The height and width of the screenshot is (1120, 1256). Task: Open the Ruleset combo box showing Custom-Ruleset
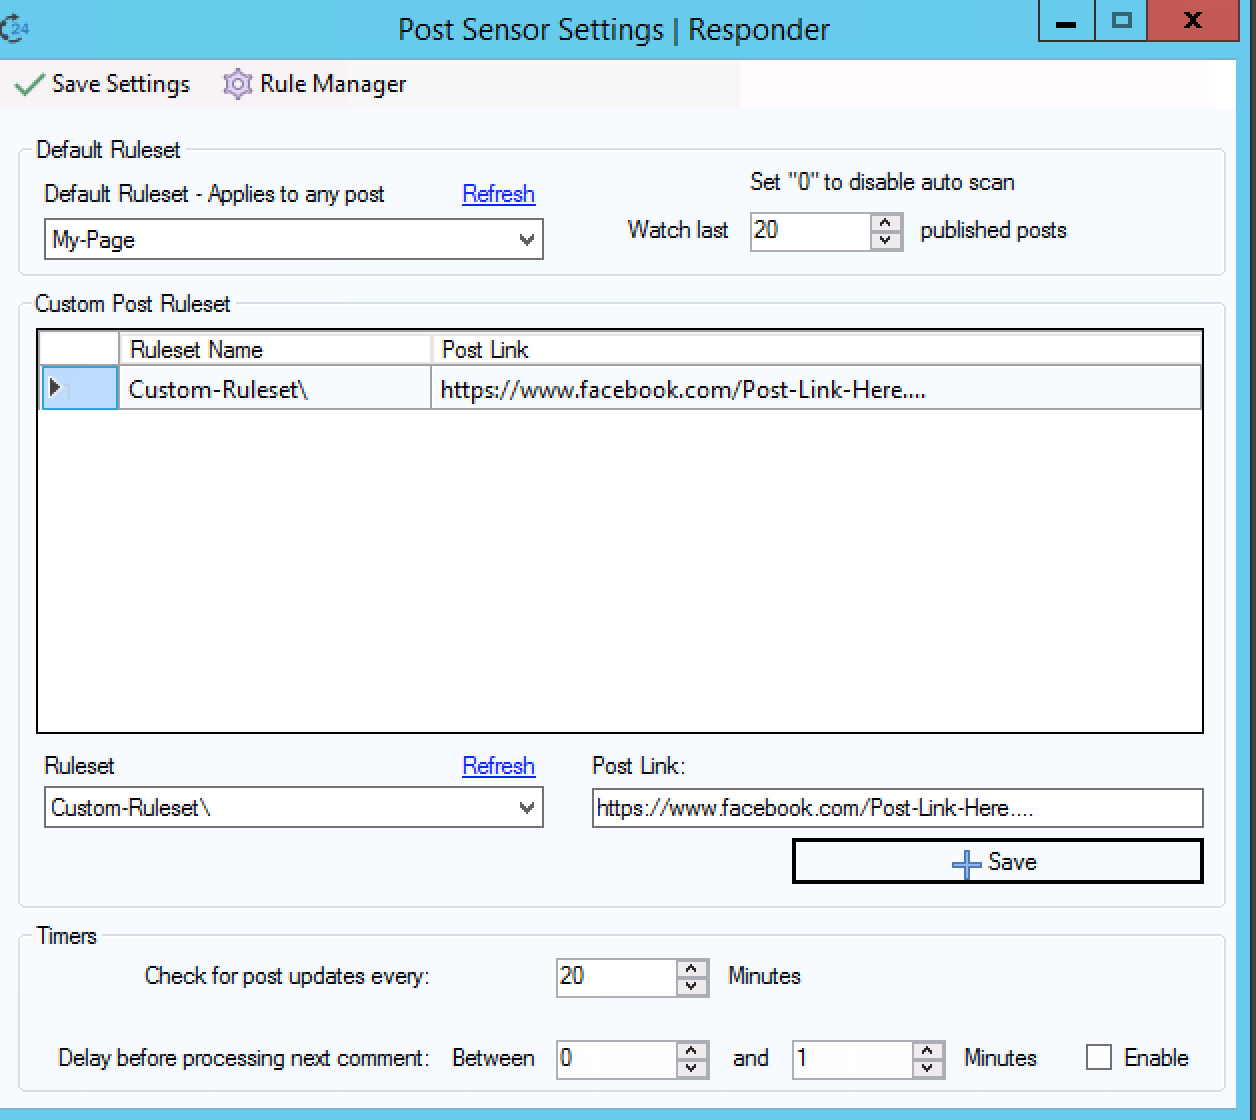pyautogui.click(x=527, y=808)
